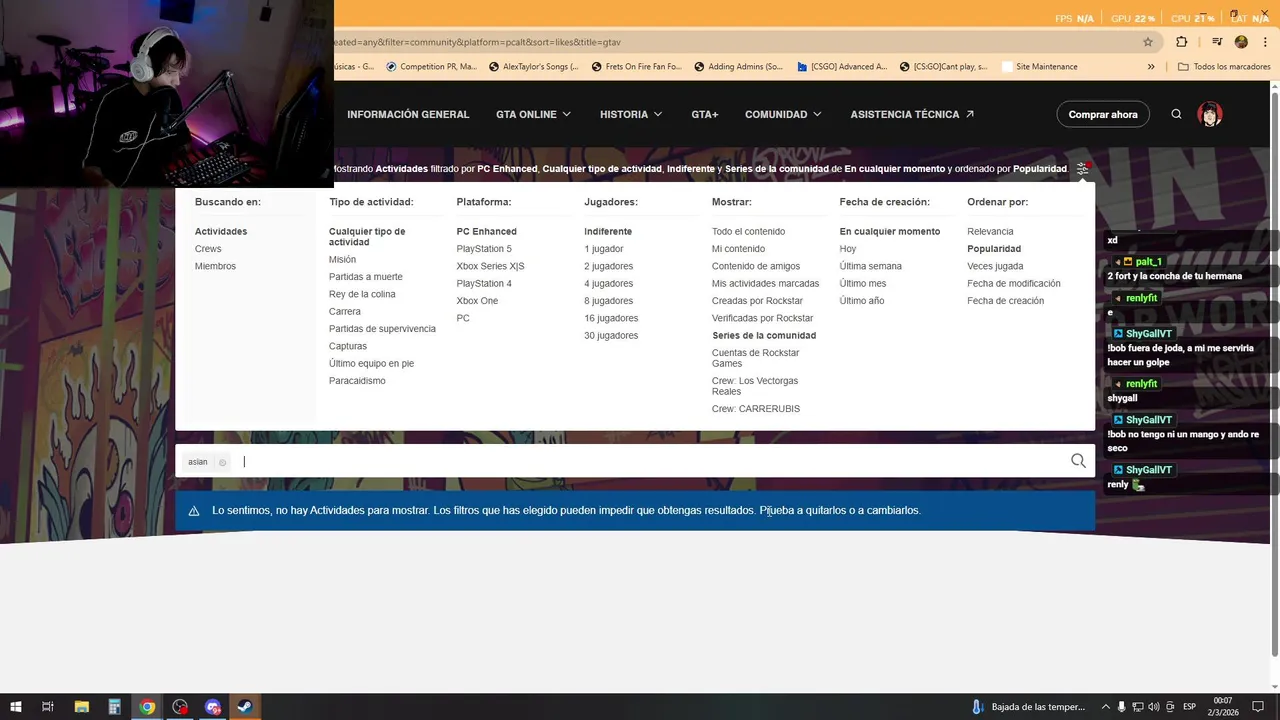Open the Competition PR bookmark

(430, 67)
